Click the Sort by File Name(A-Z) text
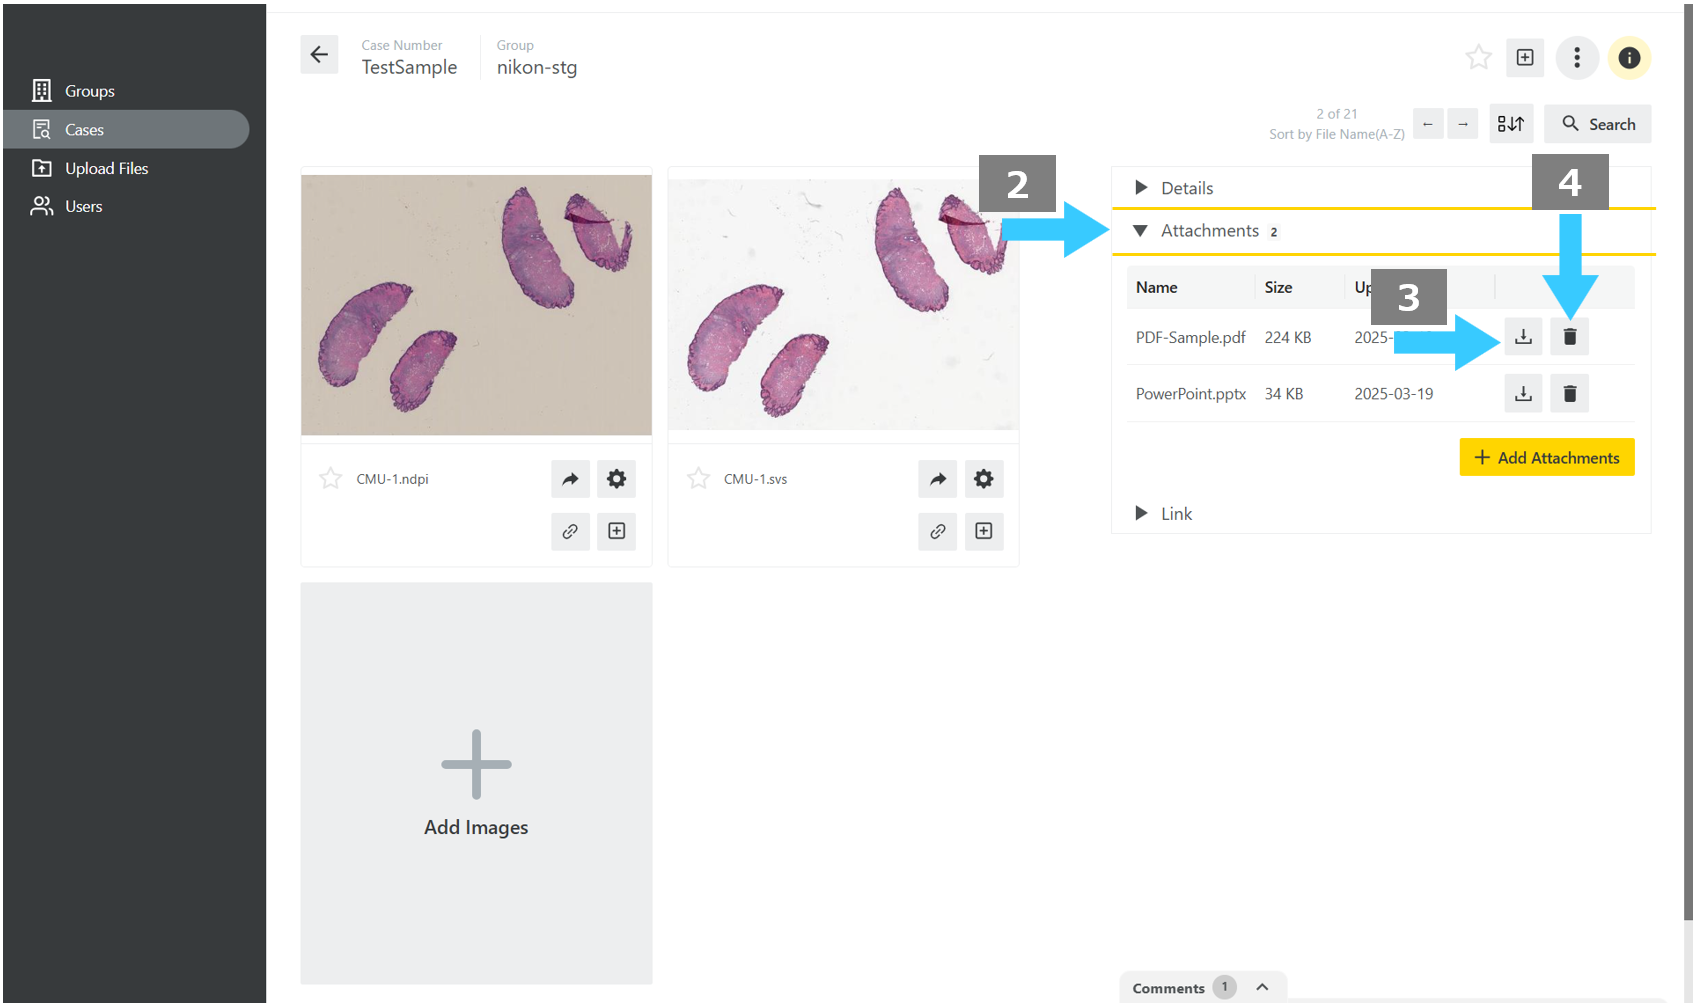 click(x=1336, y=134)
